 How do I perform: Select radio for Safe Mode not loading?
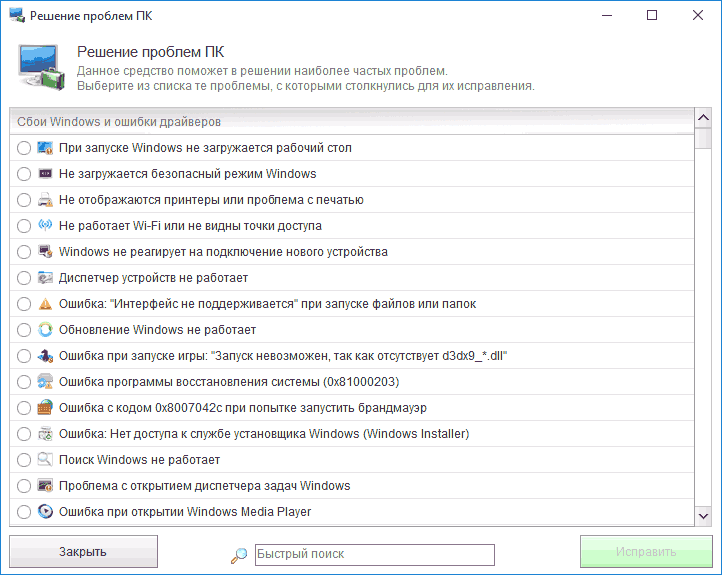tap(24, 174)
